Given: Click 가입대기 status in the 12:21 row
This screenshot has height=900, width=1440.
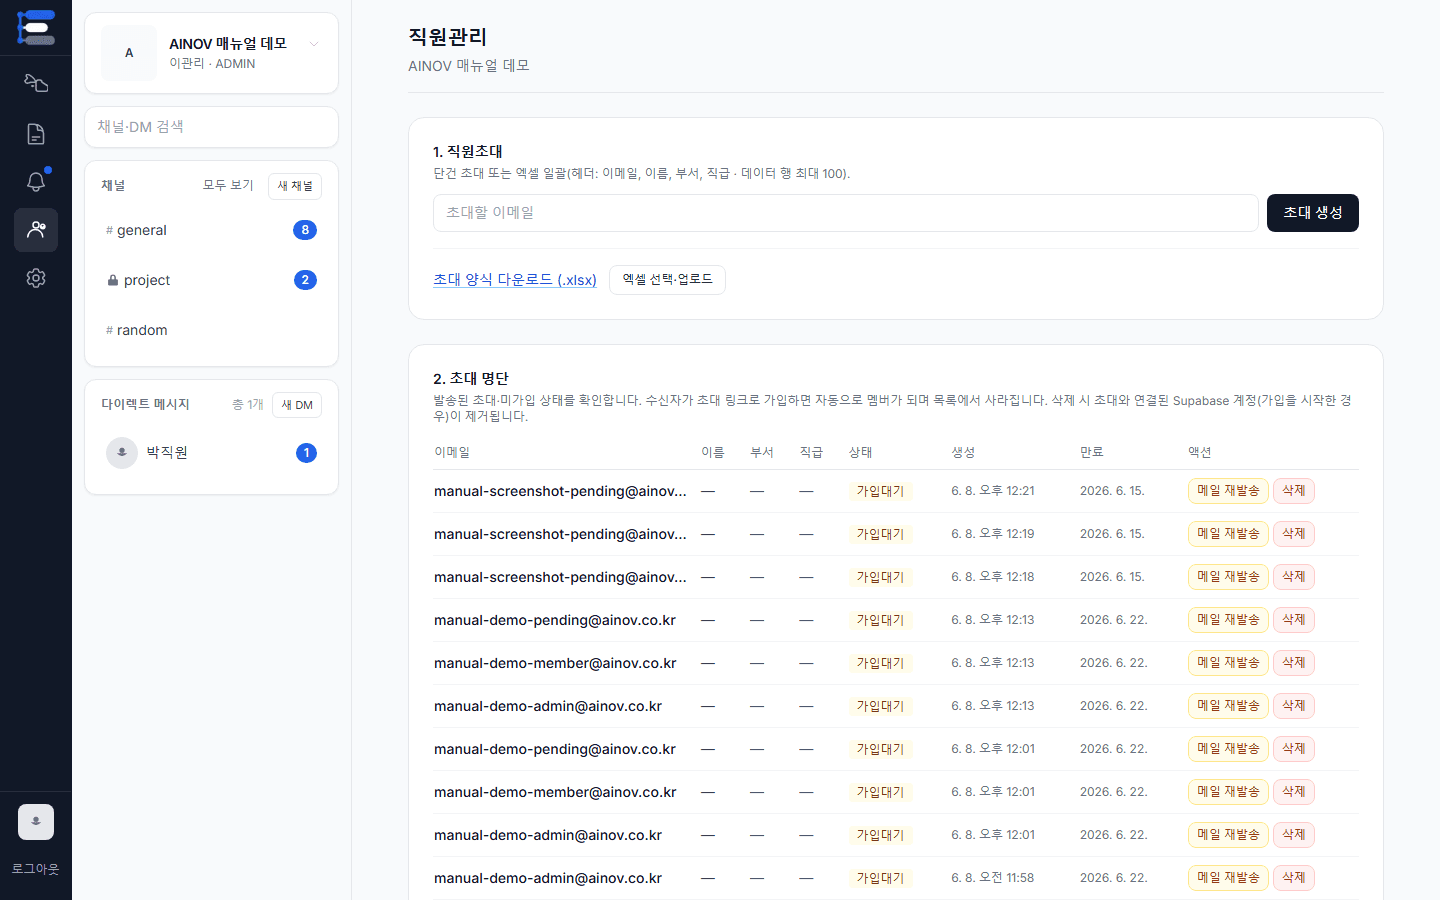Looking at the screenshot, I should (x=880, y=491).
